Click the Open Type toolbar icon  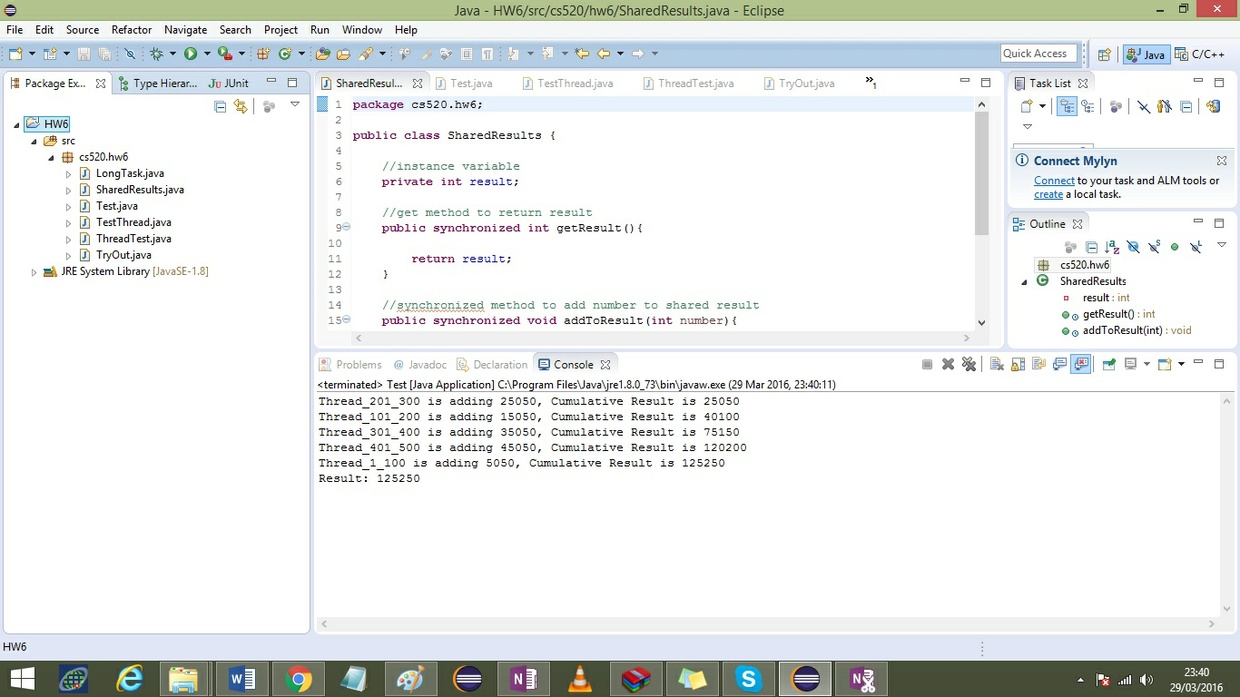tap(322, 53)
